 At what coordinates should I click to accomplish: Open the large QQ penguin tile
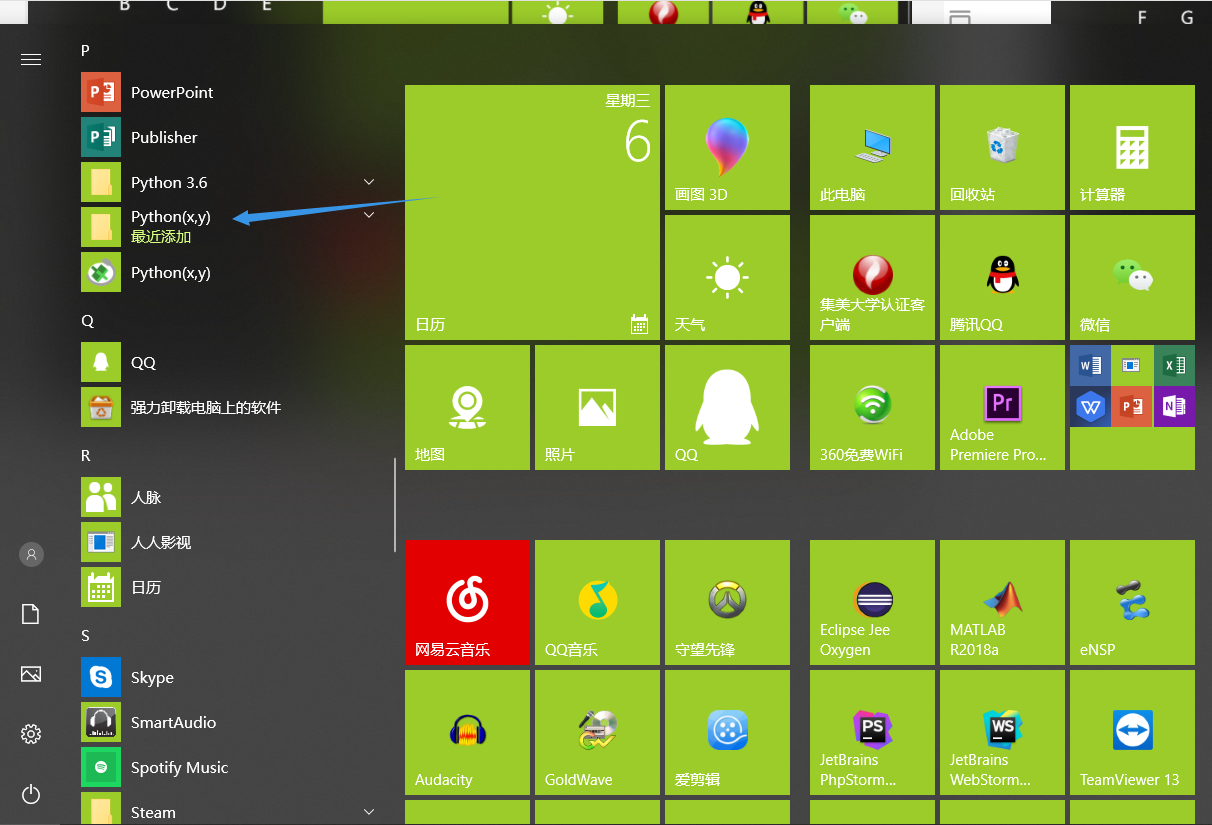727,407
